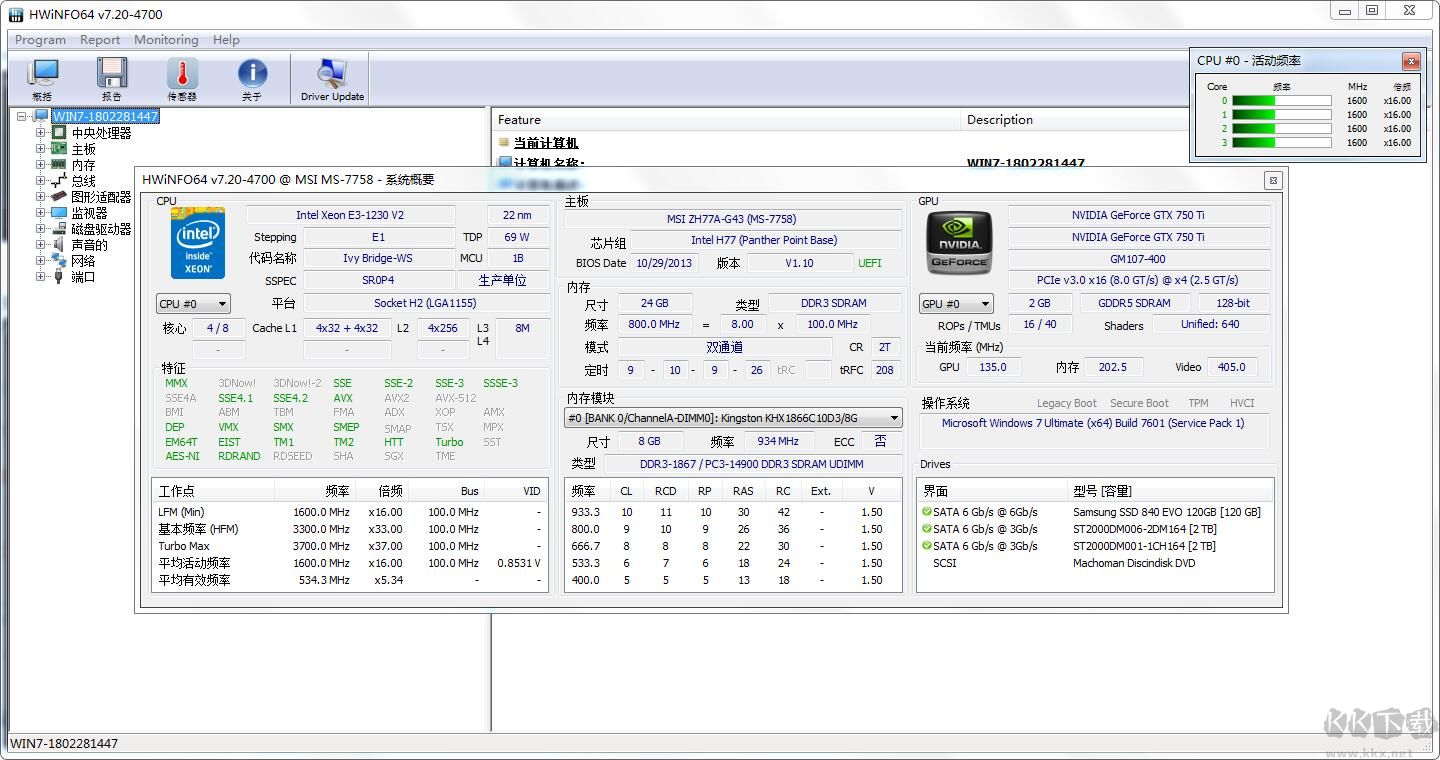Click the 声音的 audio icon in sidebar
This screenshot has width=1440, height=760.
(x=60, y=244)
